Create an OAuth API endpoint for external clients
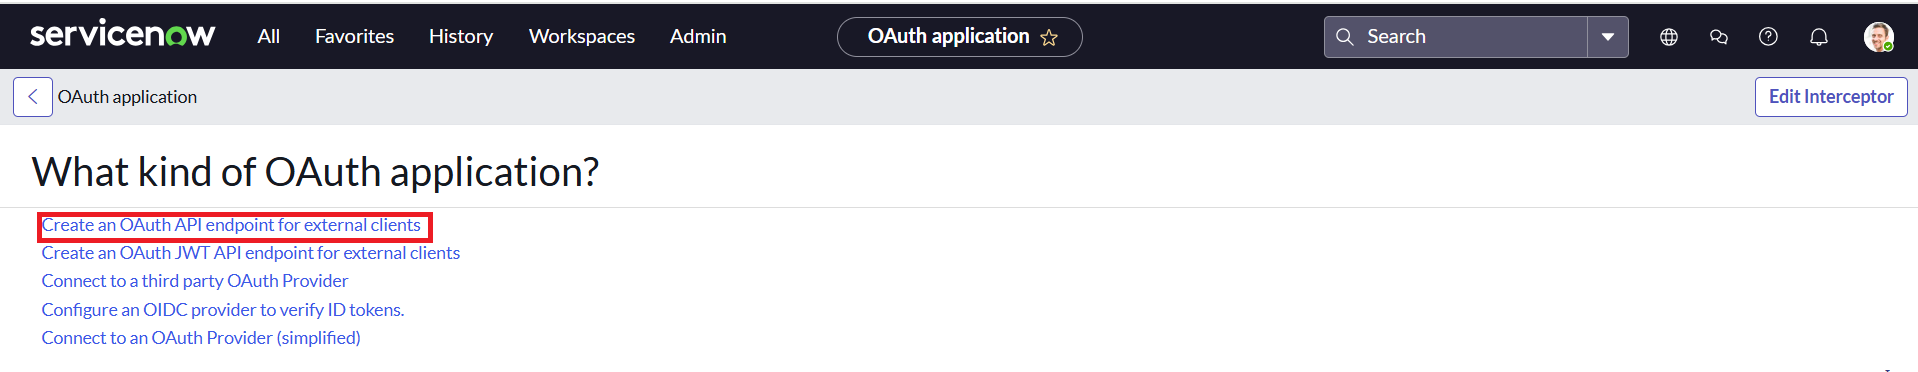1918x372 pixels. pyautogui.click(x=231, y=225)
